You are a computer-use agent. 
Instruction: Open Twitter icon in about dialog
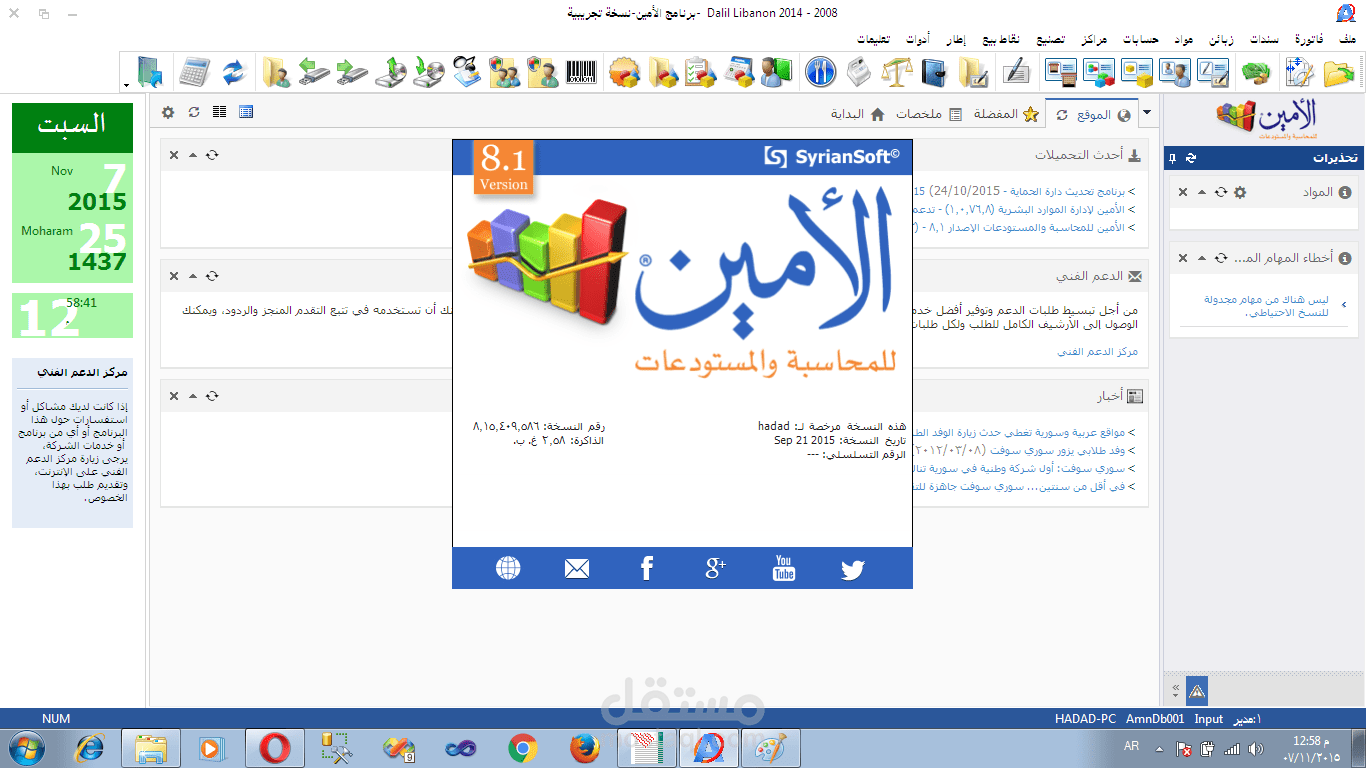pos(852,569)
